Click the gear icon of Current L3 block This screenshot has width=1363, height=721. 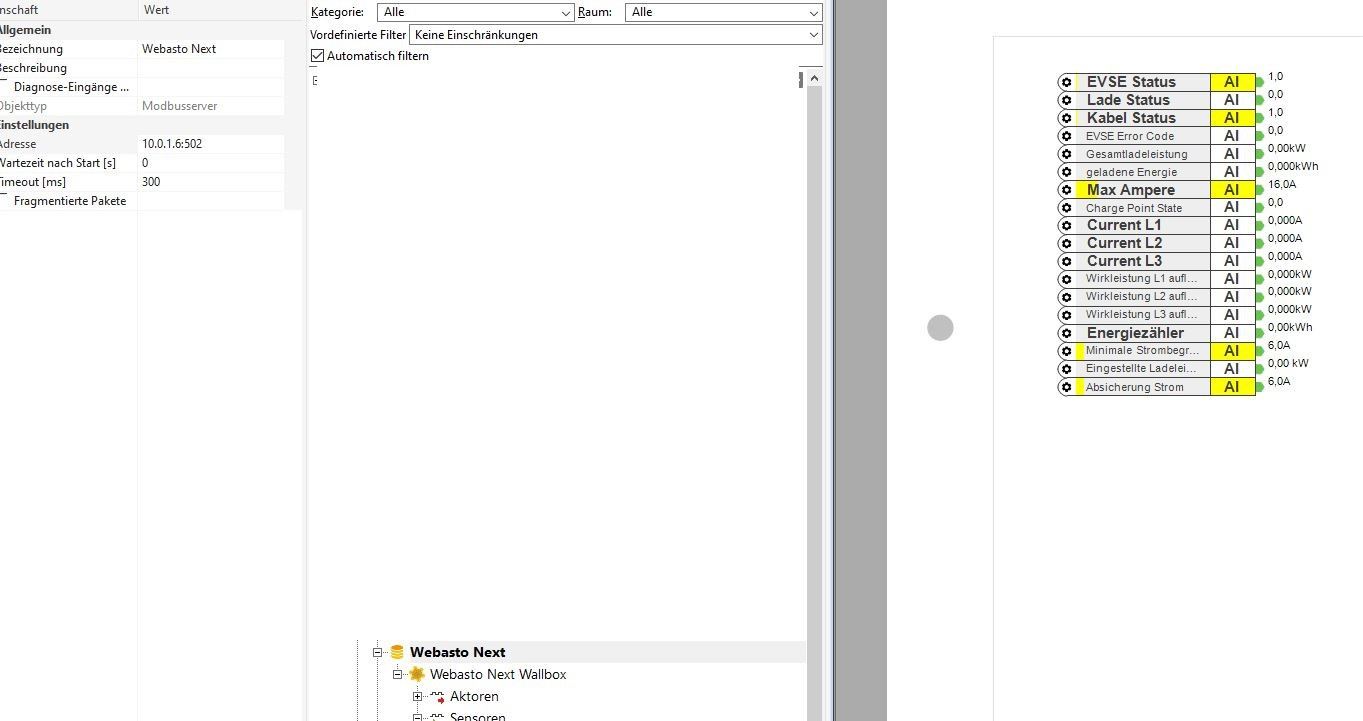point(1066,261)
